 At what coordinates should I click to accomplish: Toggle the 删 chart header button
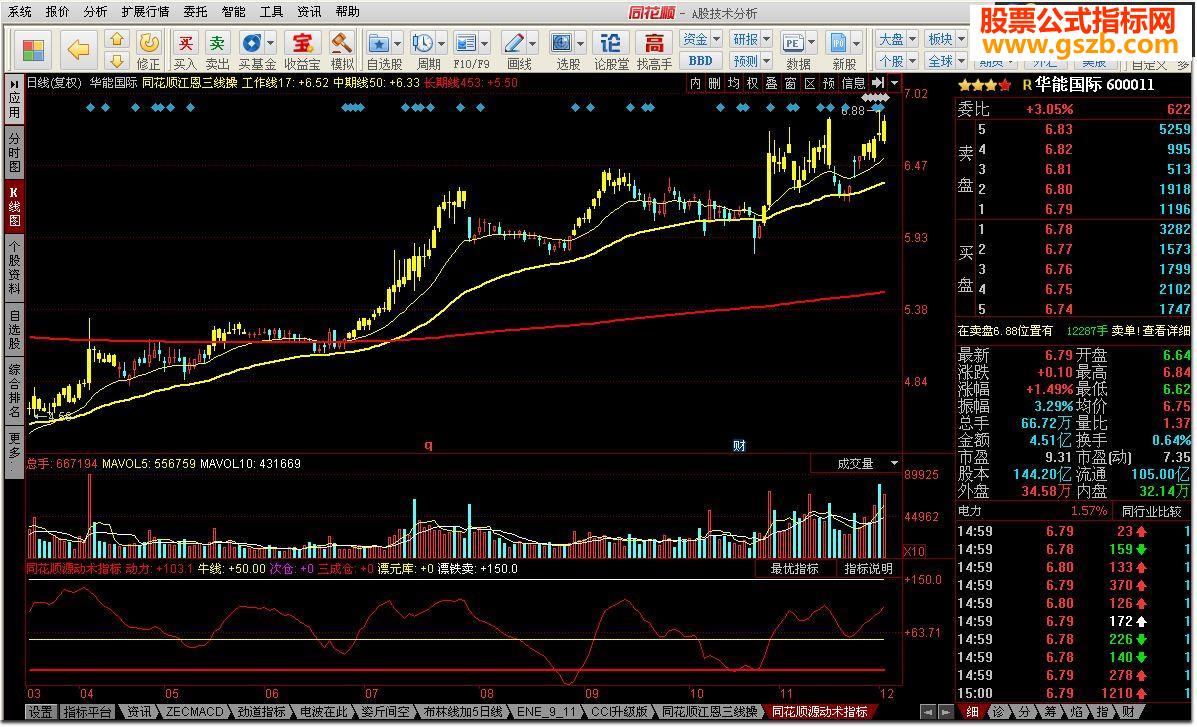tap(714, 82)
